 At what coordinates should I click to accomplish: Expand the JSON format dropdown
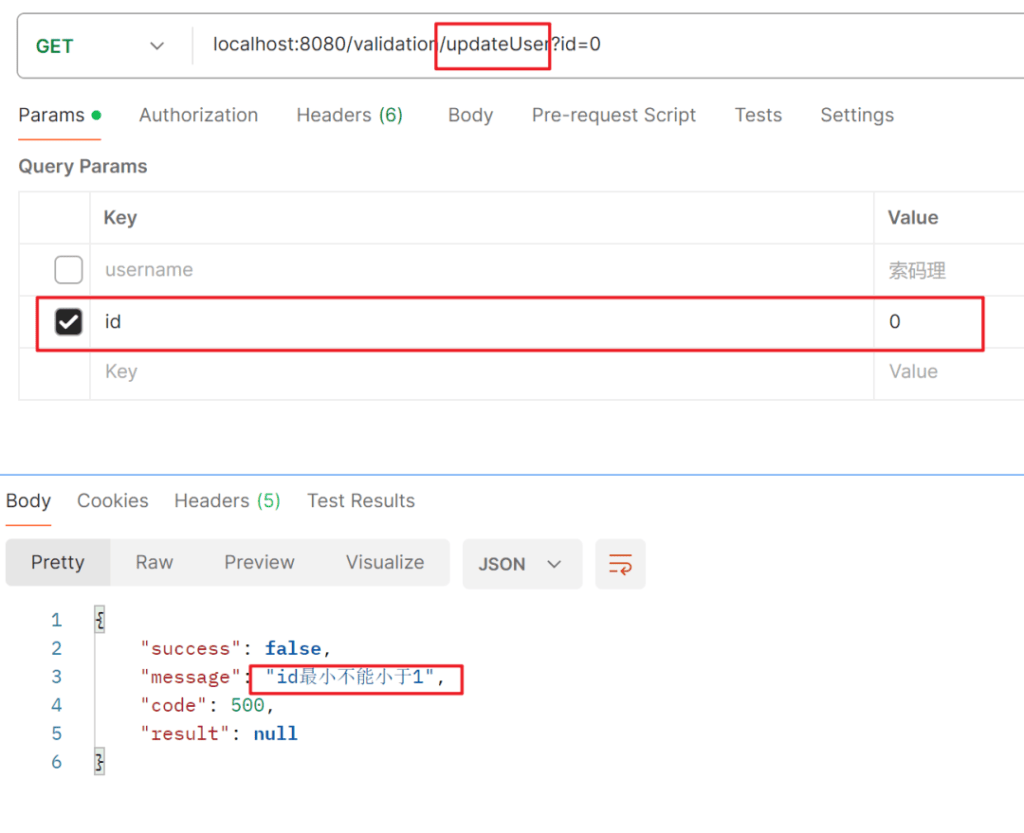point(520,564)
